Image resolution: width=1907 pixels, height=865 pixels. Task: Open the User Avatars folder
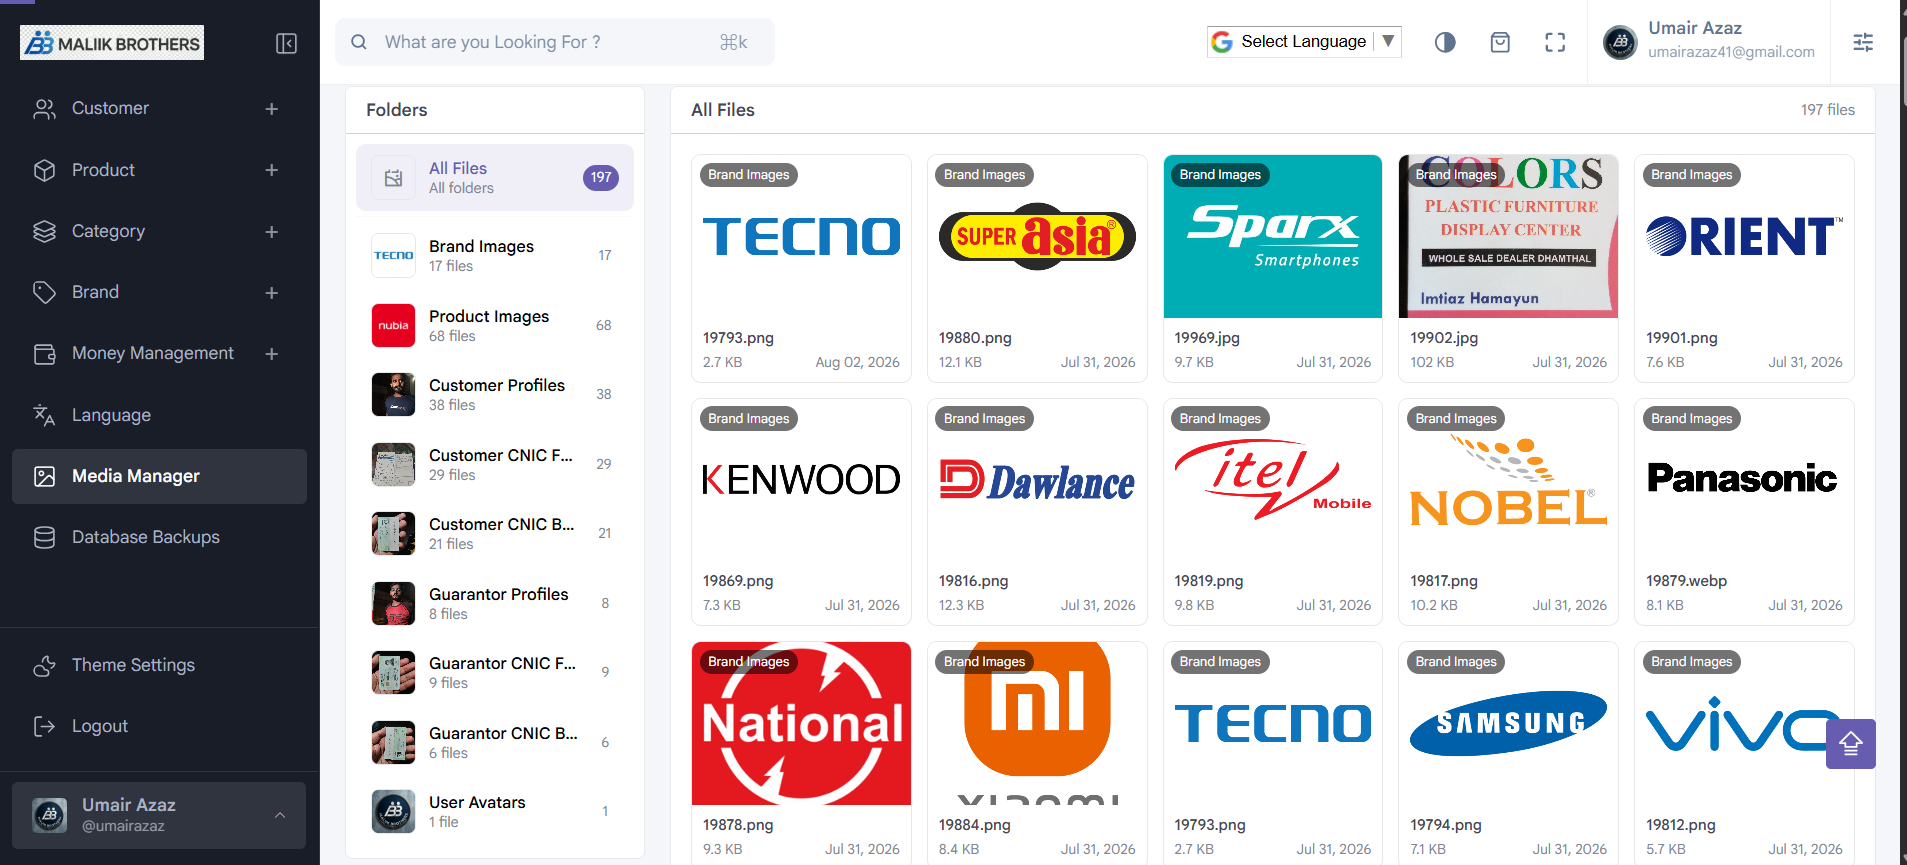click(x=495, y=812)
